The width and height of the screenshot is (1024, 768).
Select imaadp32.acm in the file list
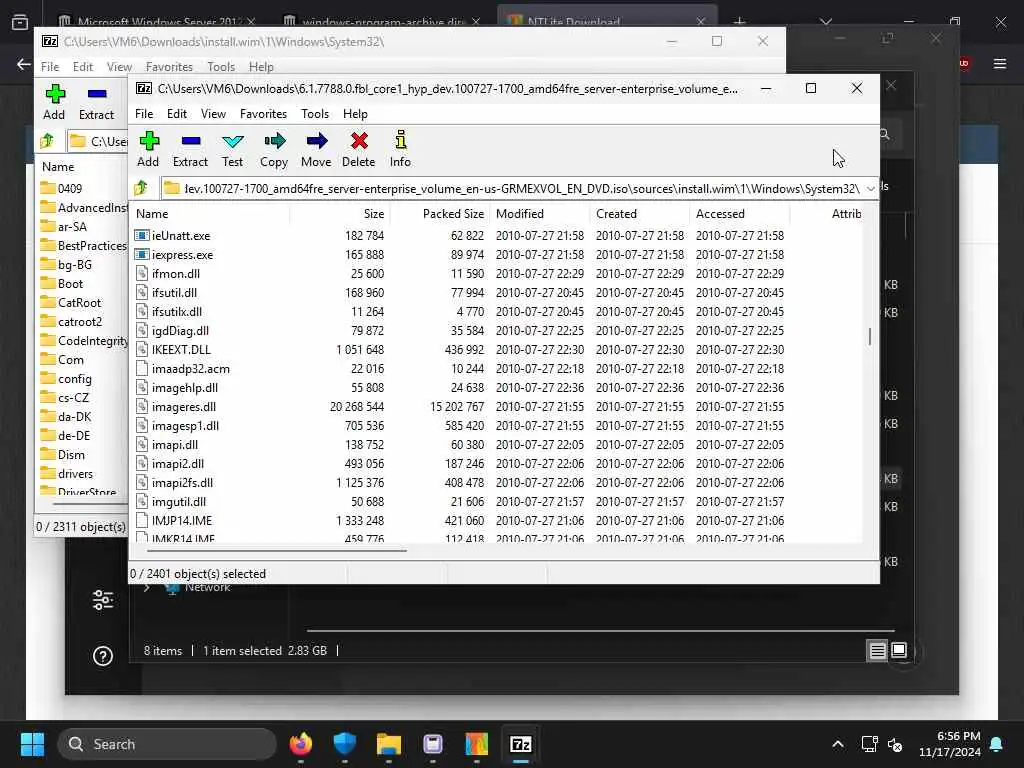point(191,368)
